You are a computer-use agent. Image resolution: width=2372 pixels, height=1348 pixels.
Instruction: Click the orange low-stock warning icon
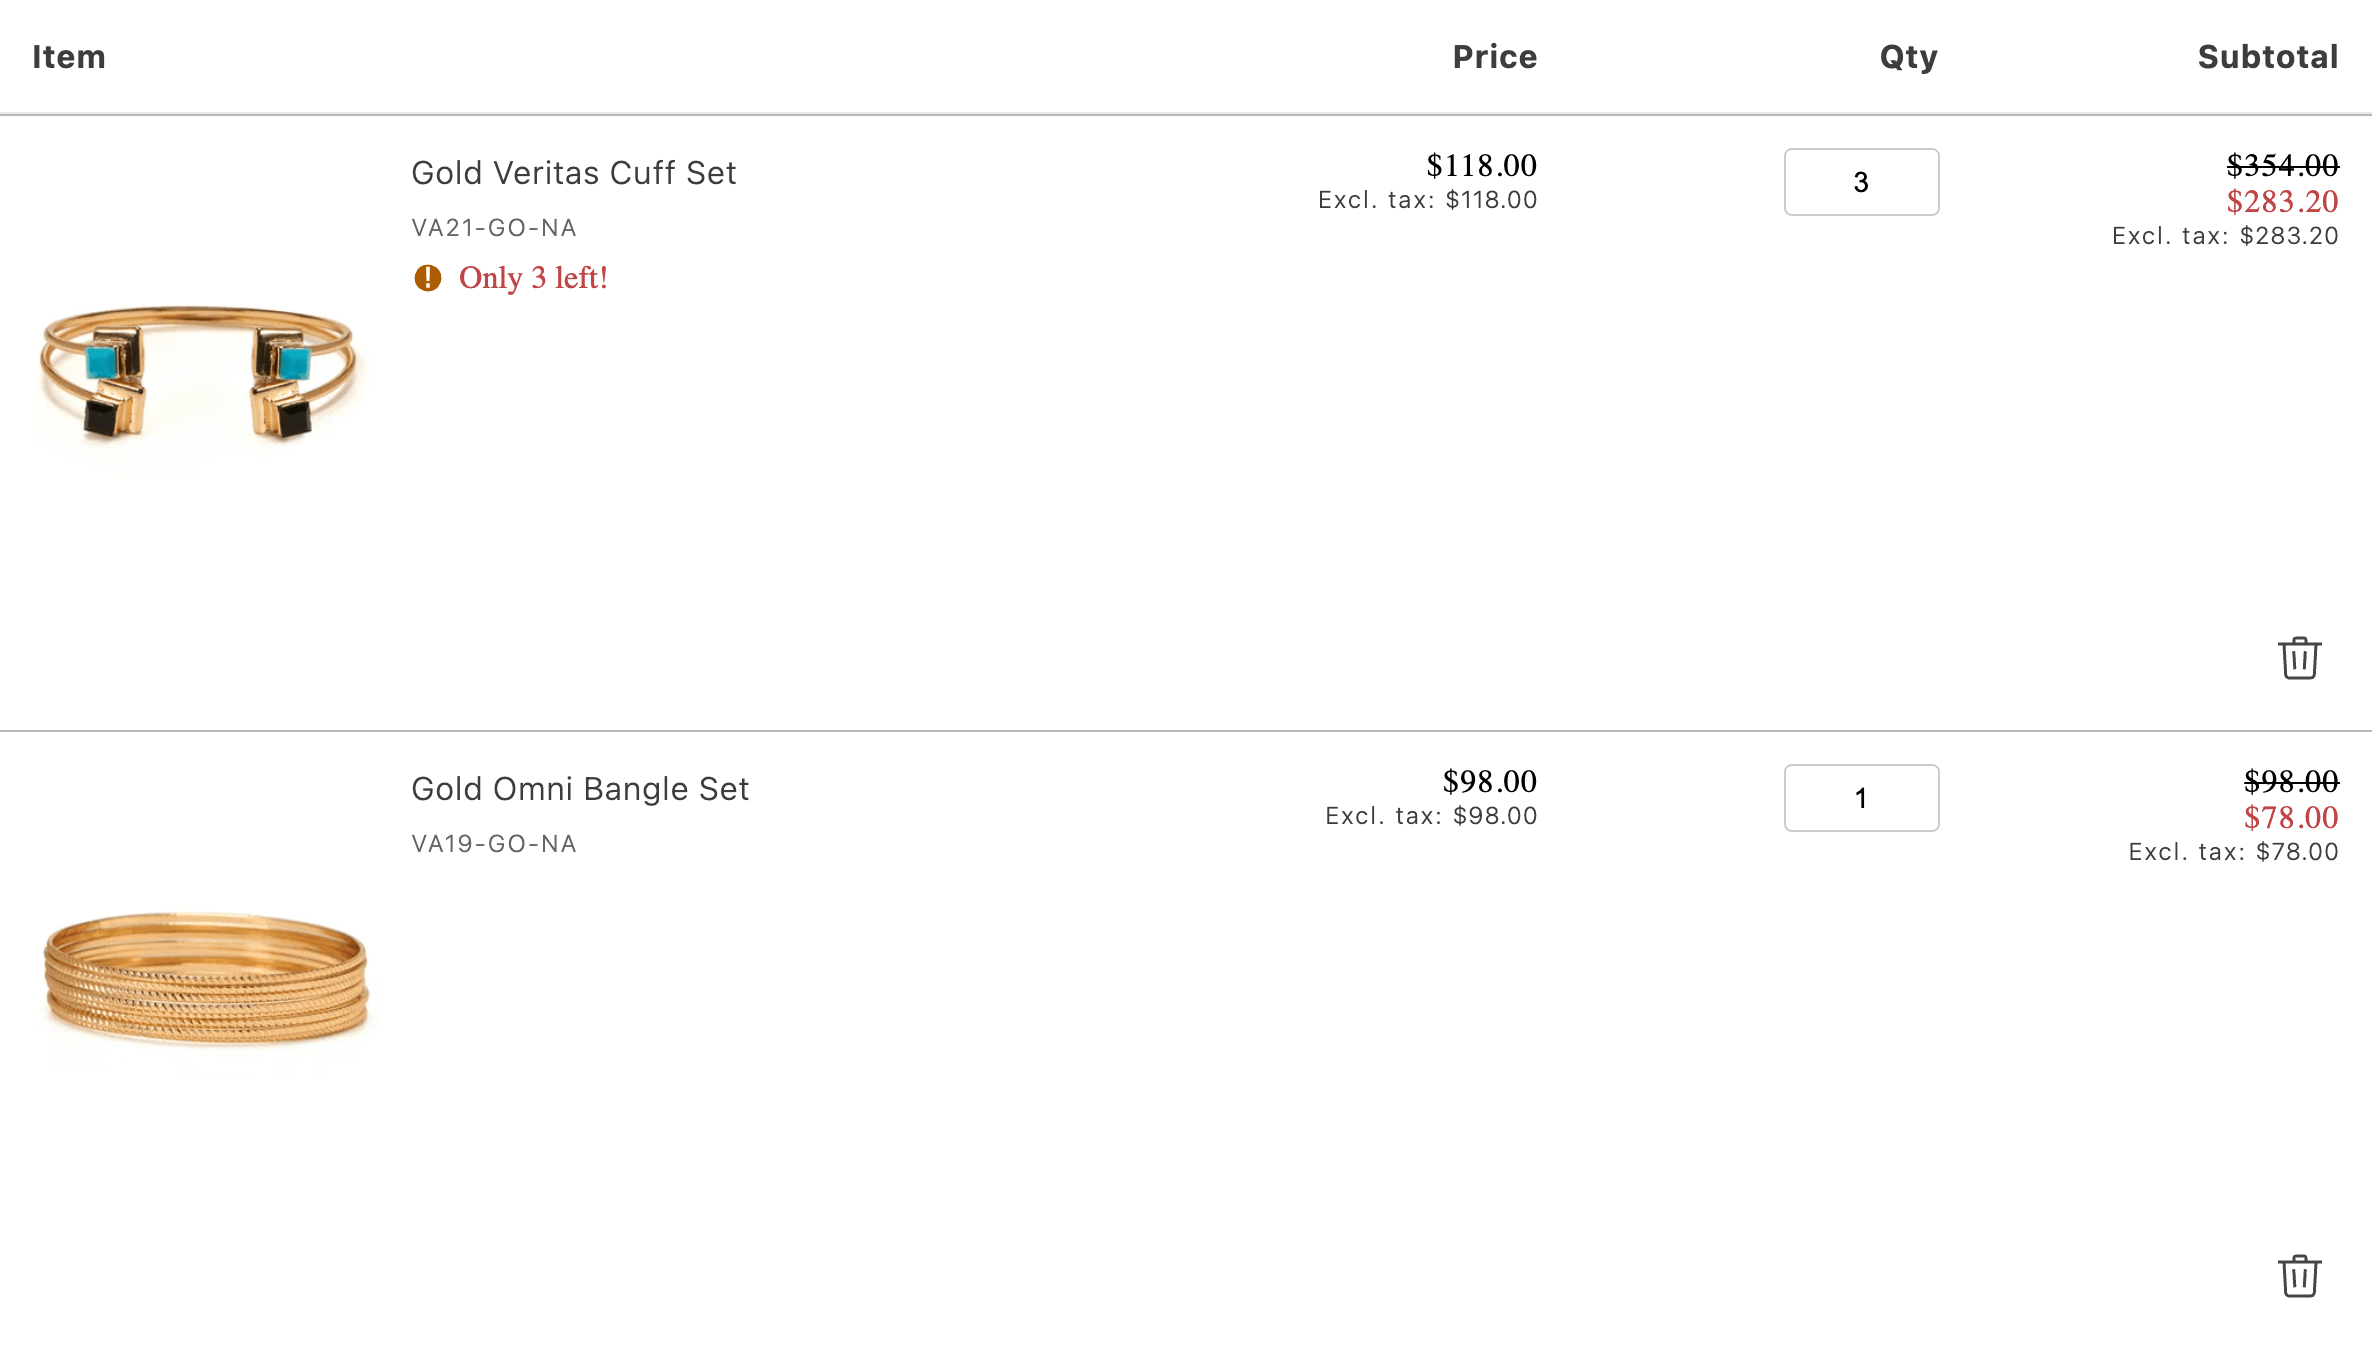coord(428,278)
